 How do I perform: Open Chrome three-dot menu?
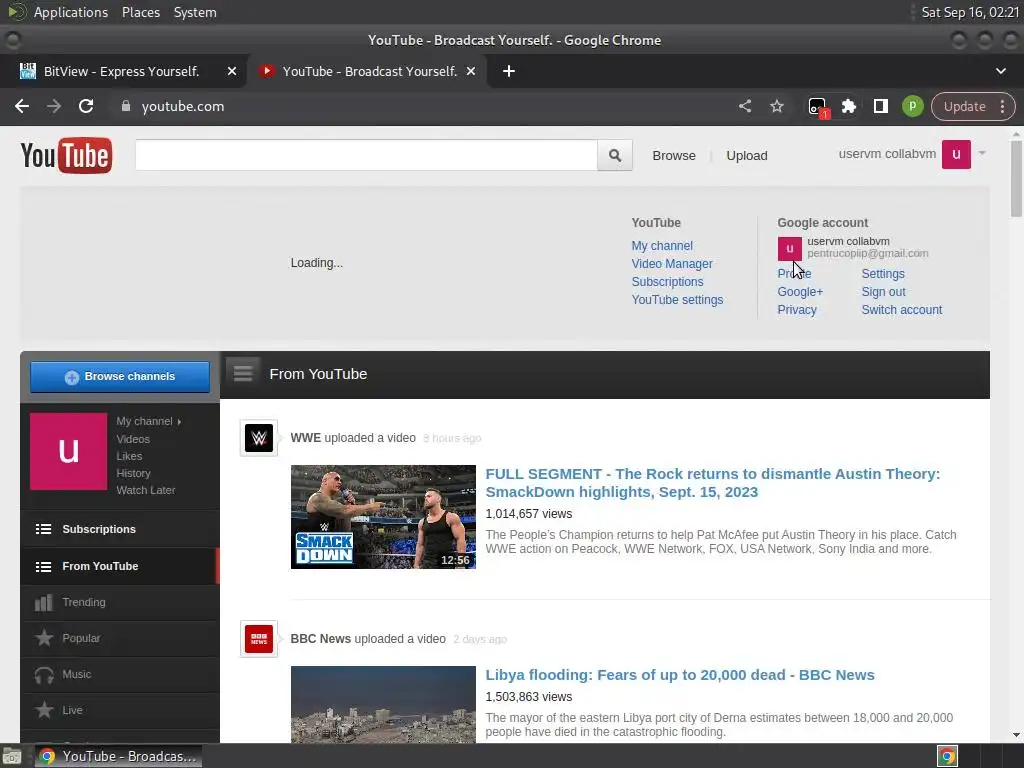tap(1002, 106)
